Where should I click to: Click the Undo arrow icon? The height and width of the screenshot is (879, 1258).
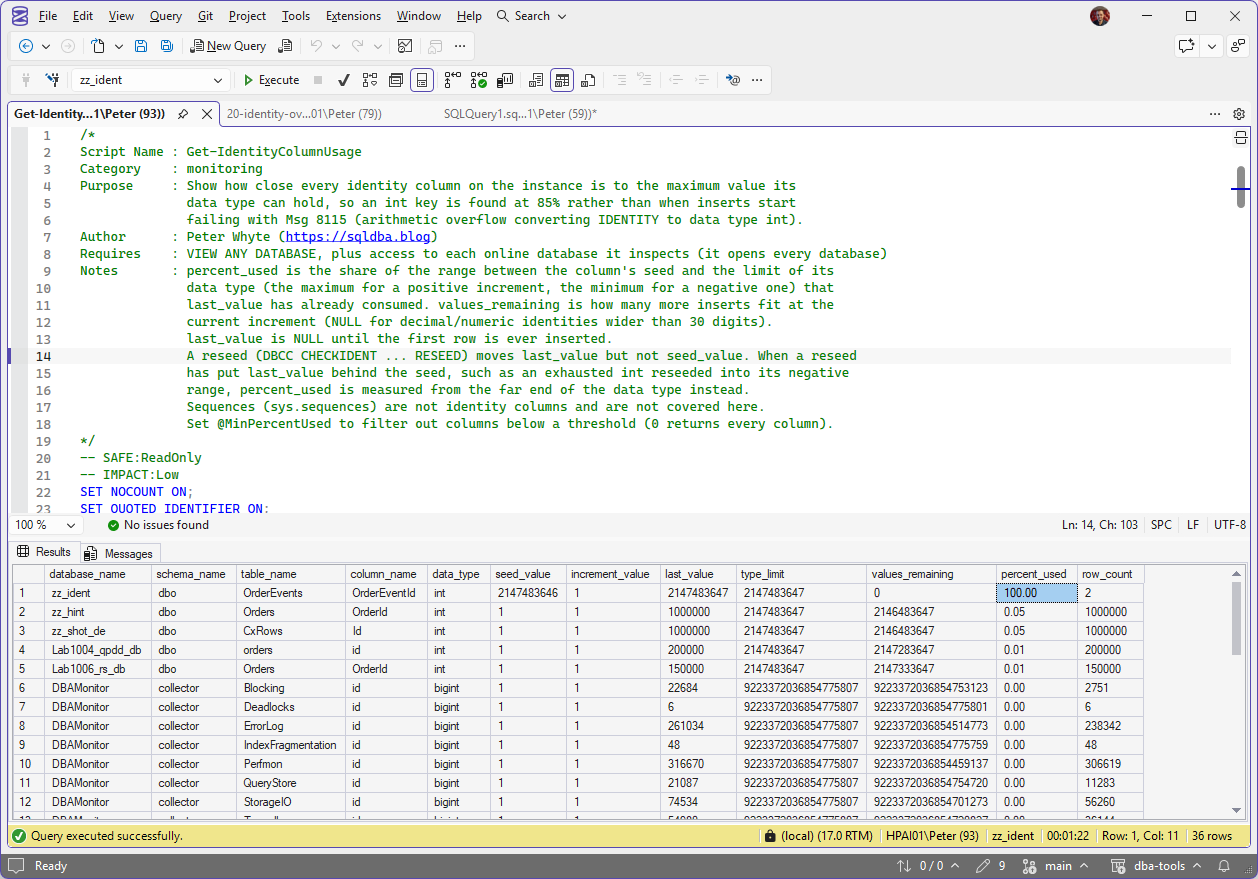click(316, 46)
